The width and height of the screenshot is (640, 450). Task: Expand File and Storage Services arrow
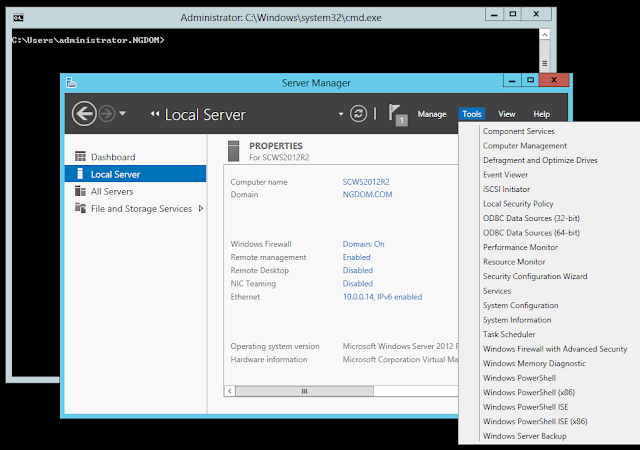coord(200,208)
